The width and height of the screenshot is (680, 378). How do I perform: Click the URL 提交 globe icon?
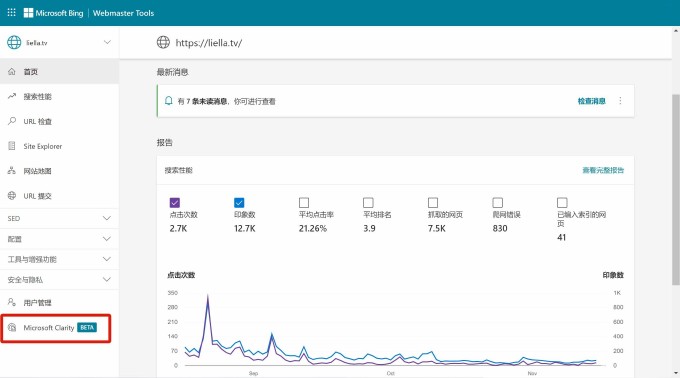(12, 196)
